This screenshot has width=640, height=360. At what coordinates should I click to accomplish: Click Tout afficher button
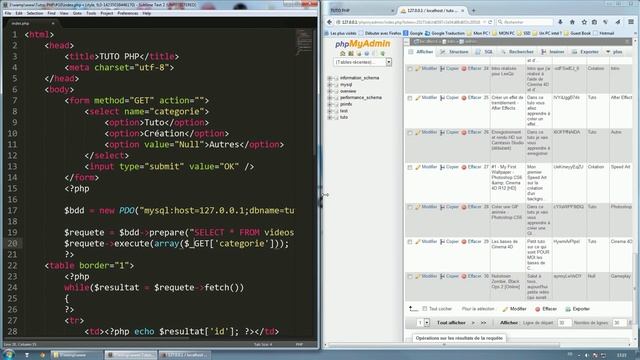point(451,323)
